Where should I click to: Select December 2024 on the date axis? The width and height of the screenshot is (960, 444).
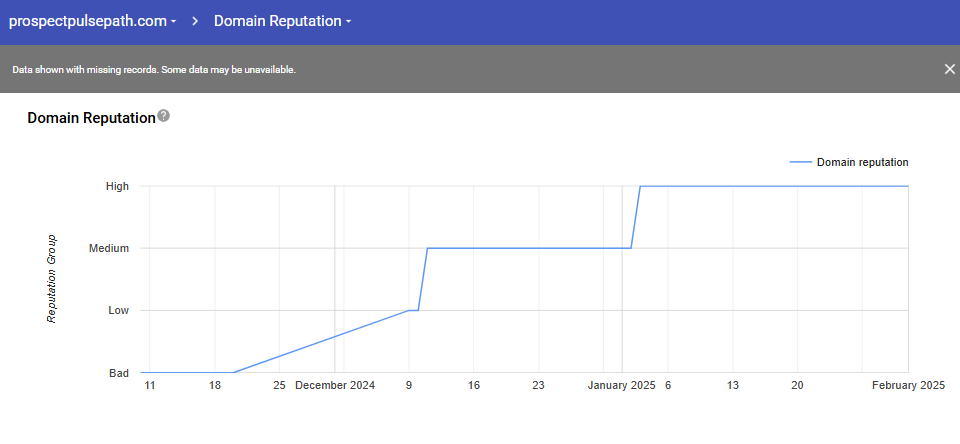pyautogui.click(x=335, y=385)
